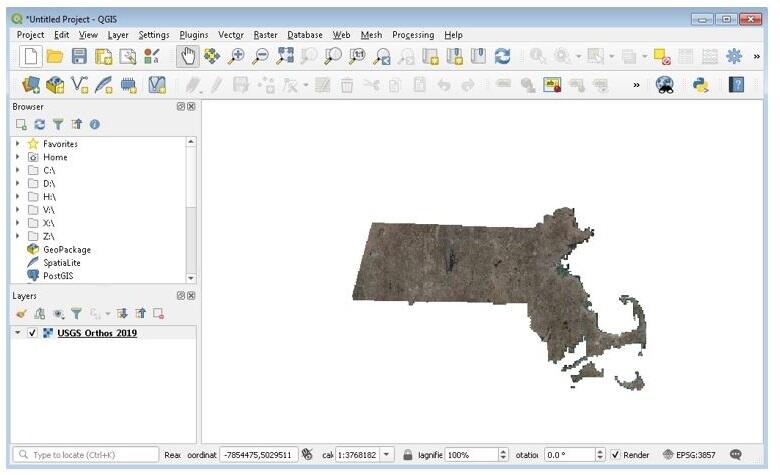Select the Pan Map hand tool
Screen dimensions: 780x475
(187, 58)
